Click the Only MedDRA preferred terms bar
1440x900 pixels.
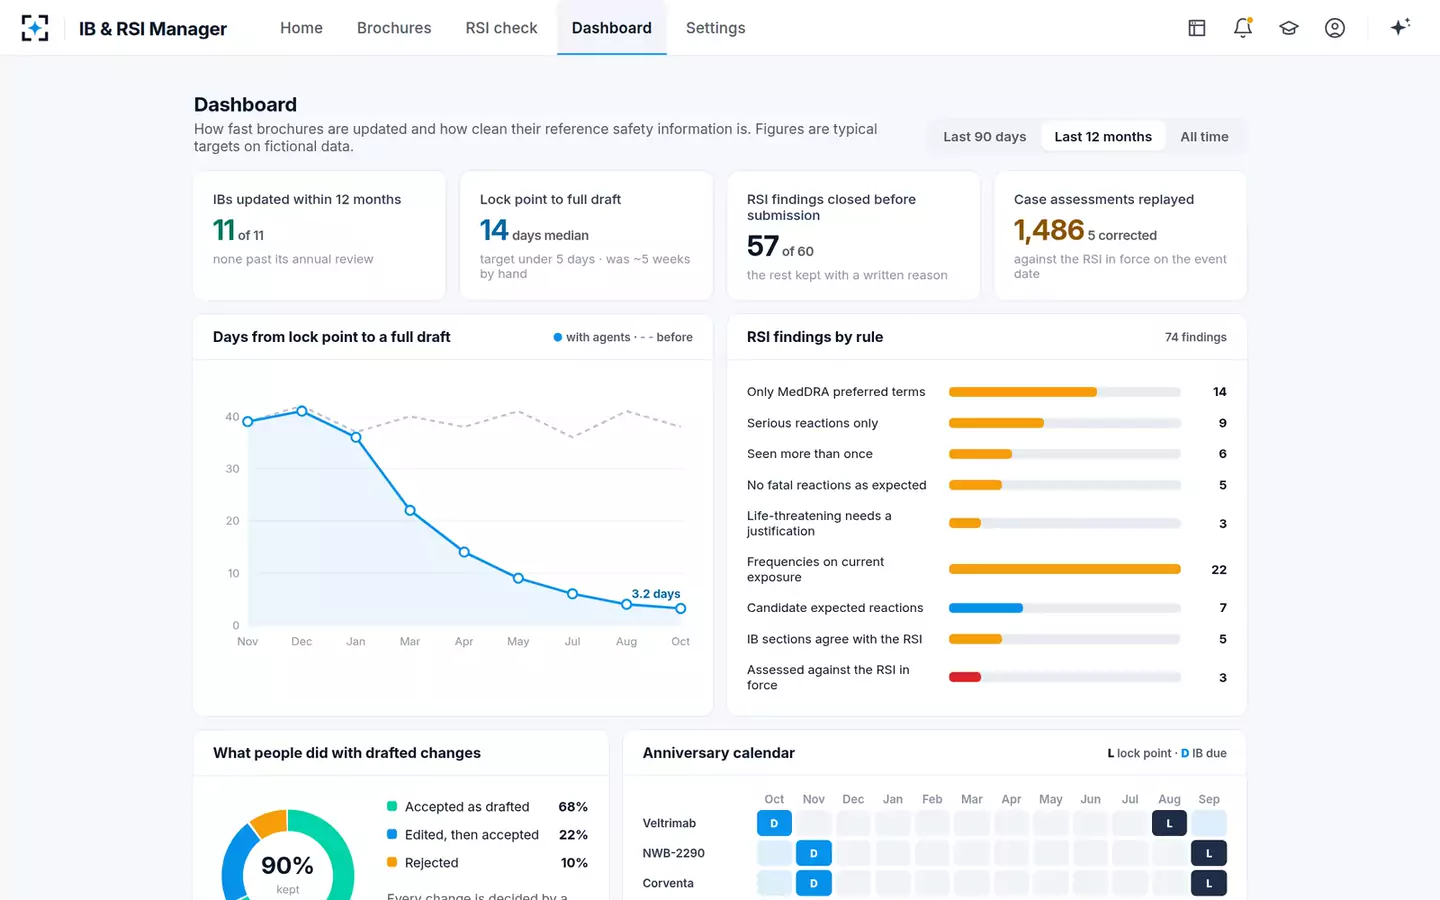(x=1023, y=392)
